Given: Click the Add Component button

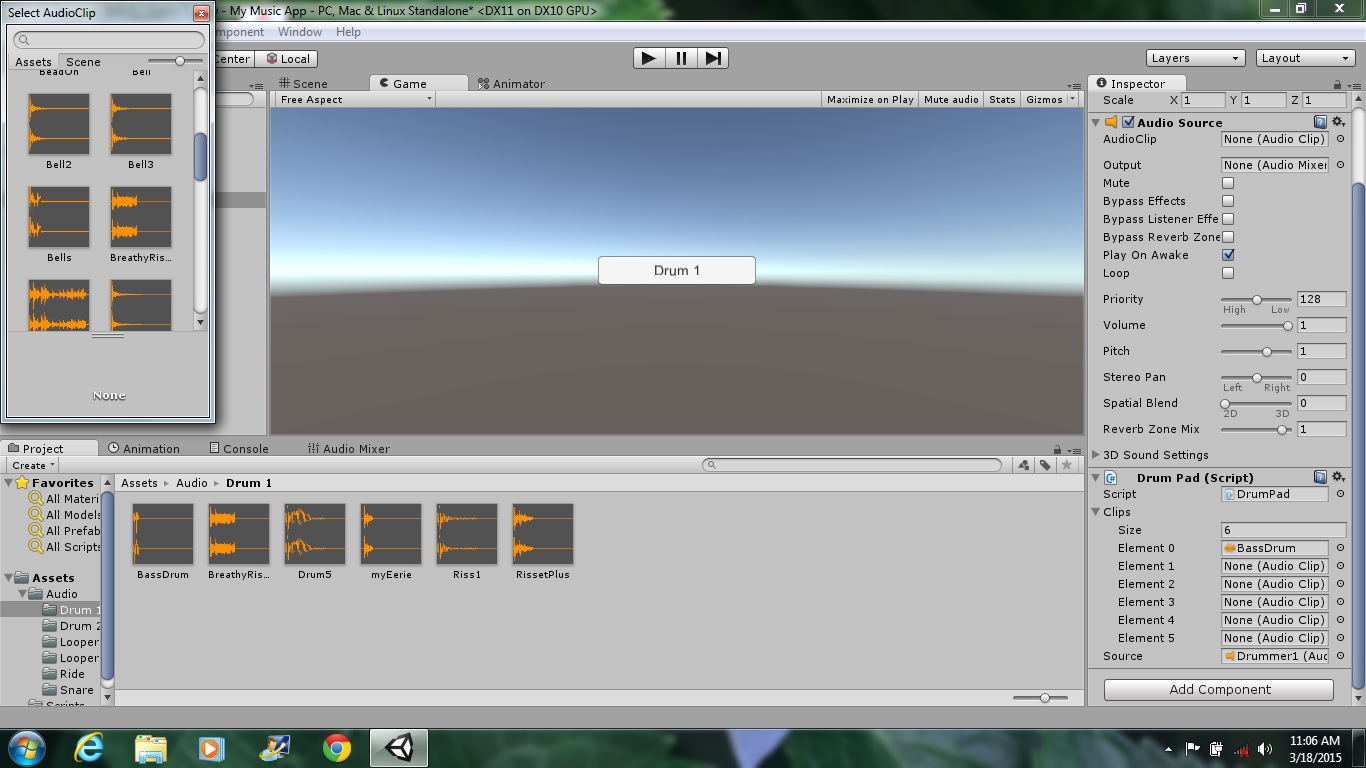Looking at the screenshot, I should (1219, 690).
